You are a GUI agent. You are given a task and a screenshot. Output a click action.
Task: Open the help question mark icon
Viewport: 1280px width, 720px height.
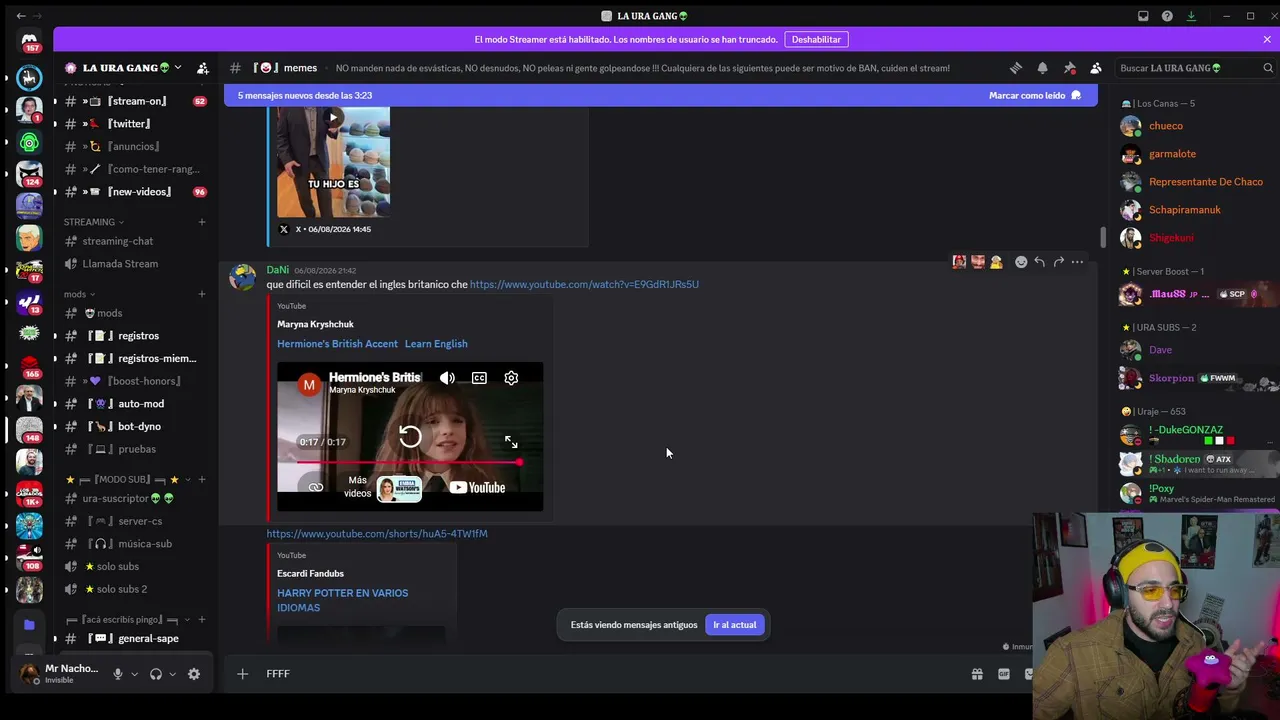click(x=1167, y=16)
